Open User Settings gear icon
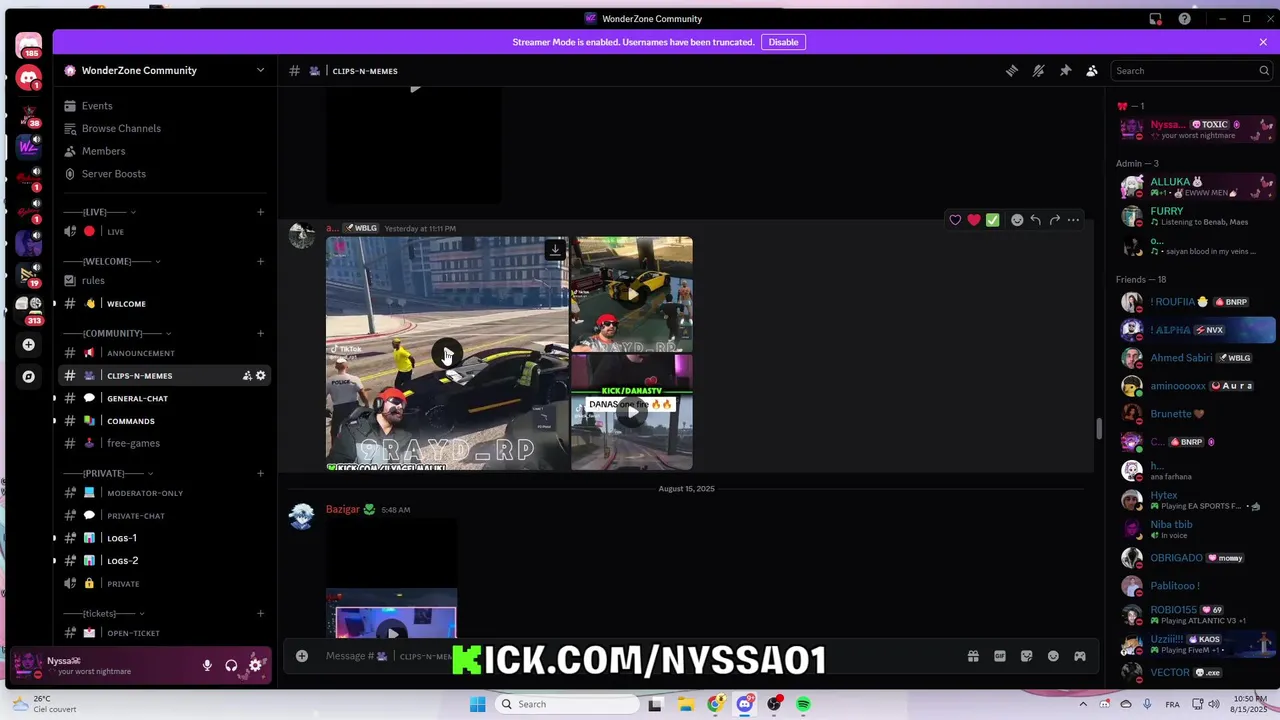 (255, 665)
